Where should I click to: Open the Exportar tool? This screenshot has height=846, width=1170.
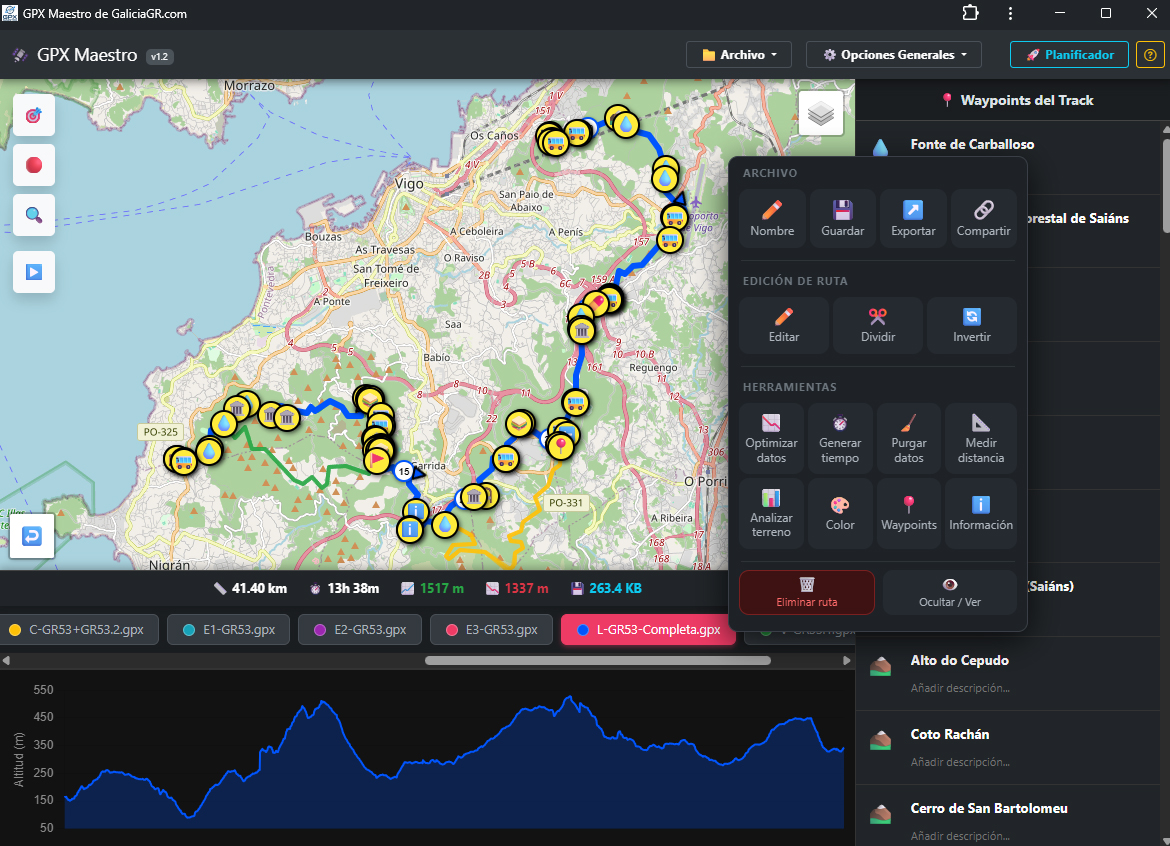pyautogui.click(x=913, y=219)
